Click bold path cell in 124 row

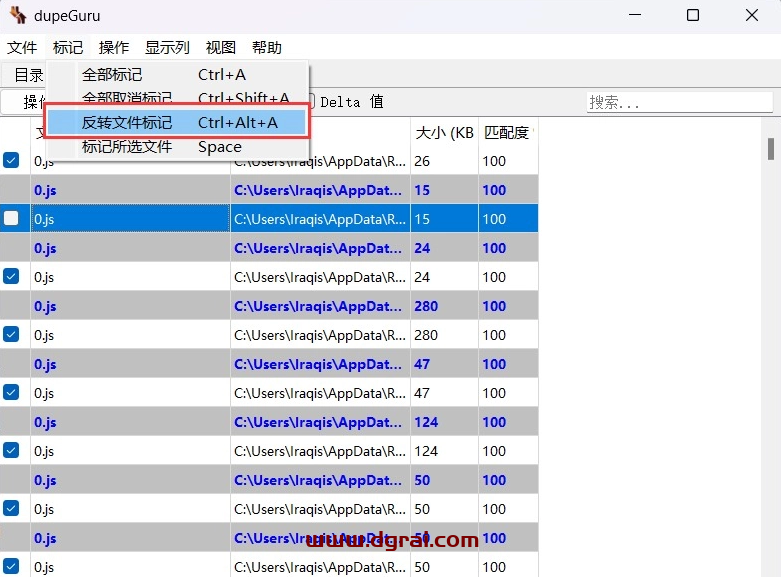[320, 422]
